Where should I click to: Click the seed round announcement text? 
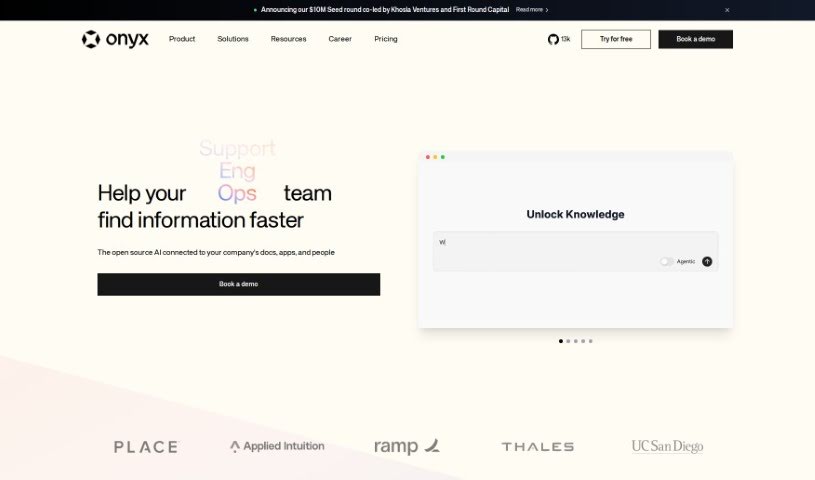coord(385,10)
